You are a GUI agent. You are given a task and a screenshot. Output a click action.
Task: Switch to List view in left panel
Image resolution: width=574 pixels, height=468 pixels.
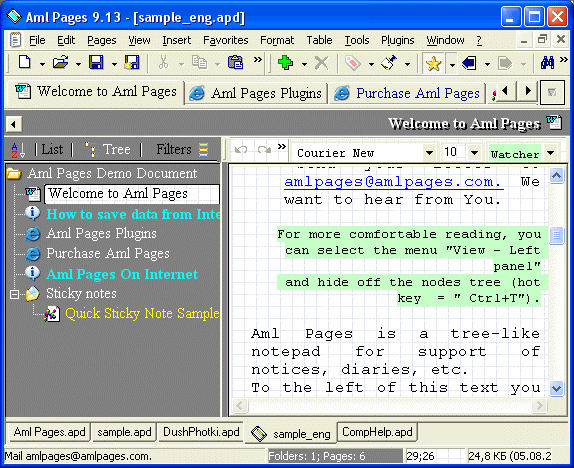(x=52, y=149)
